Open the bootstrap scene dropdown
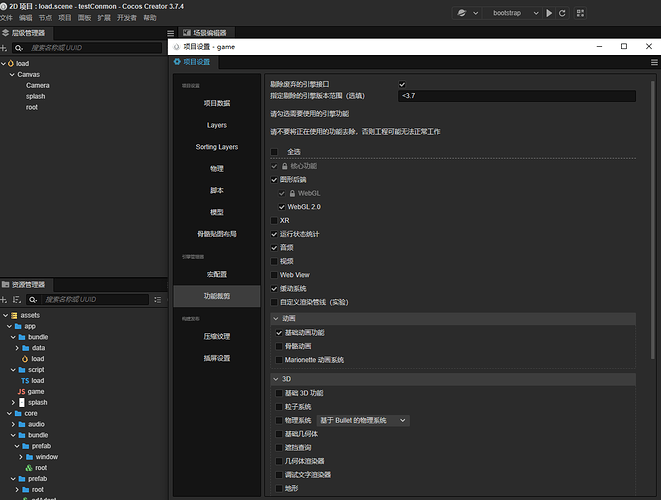The width and height of the screenshot is (661, 500). (515, 13)
